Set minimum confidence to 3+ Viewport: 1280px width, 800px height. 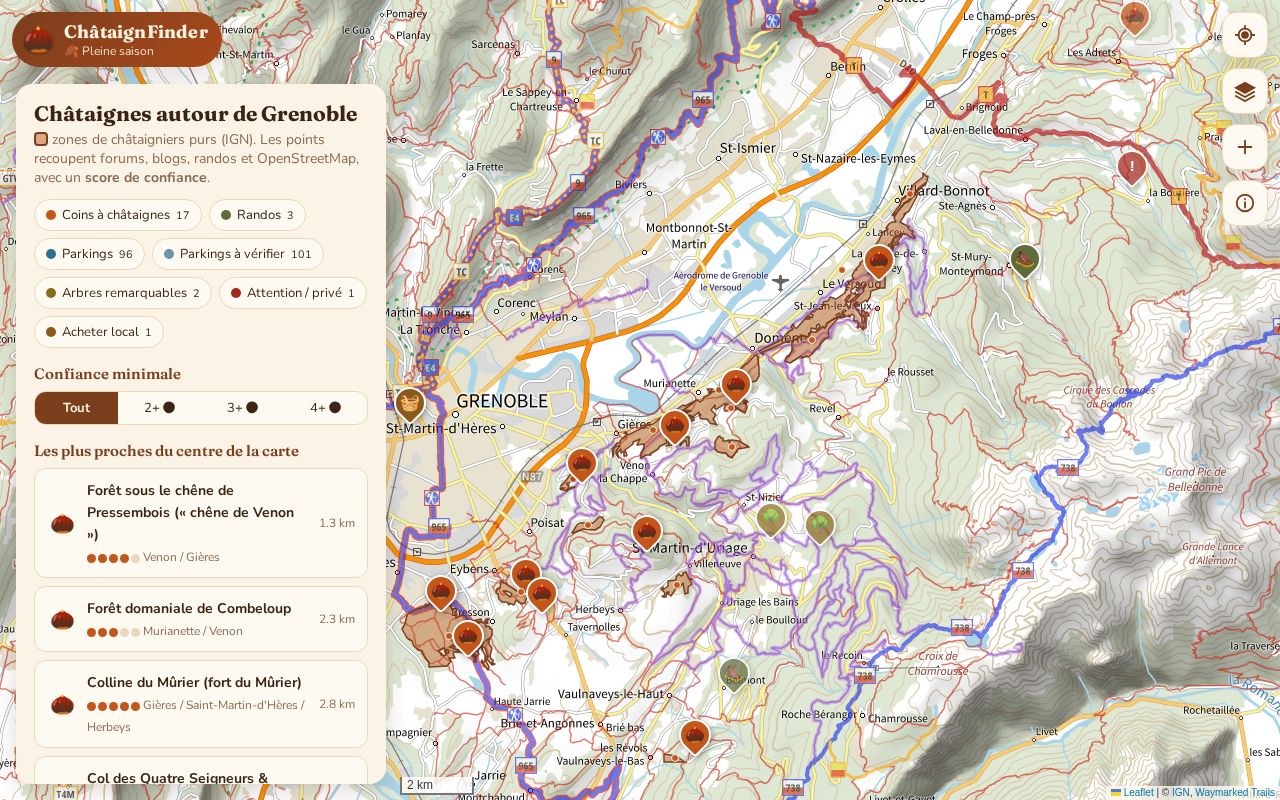(x=242, y=408)
